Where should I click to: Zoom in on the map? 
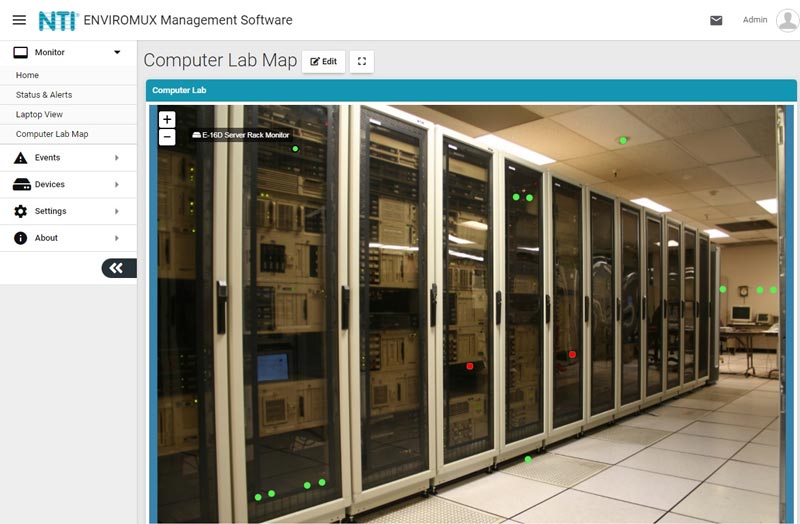tap(167, 119)
